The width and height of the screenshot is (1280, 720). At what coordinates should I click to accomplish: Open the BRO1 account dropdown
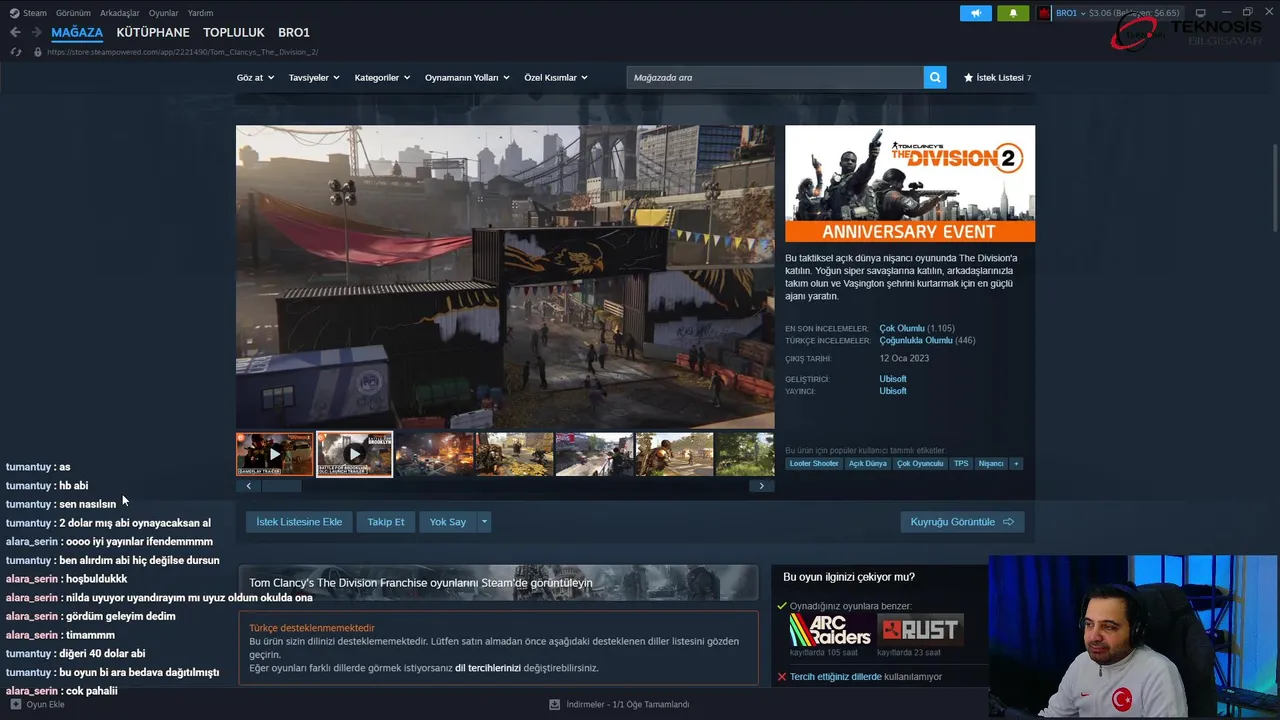point(1070,13)
